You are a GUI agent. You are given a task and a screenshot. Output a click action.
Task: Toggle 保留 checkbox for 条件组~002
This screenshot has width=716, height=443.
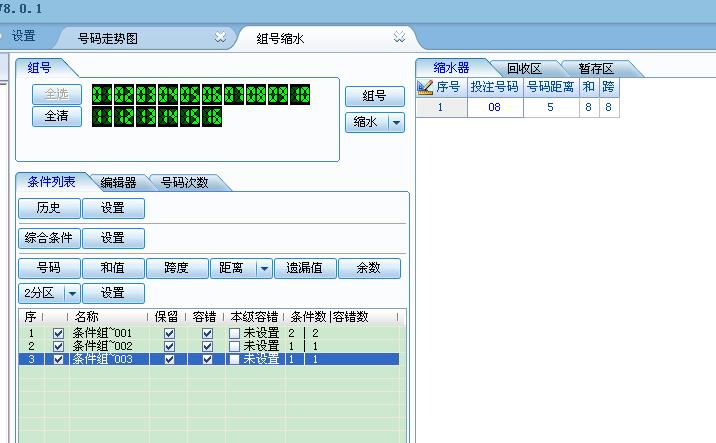pos(169,346)
